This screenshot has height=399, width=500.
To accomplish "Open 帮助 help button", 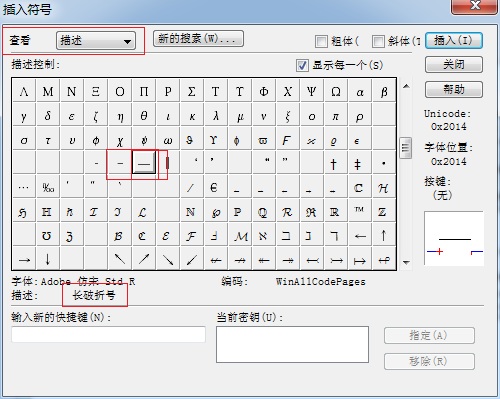I will point(454,89).
